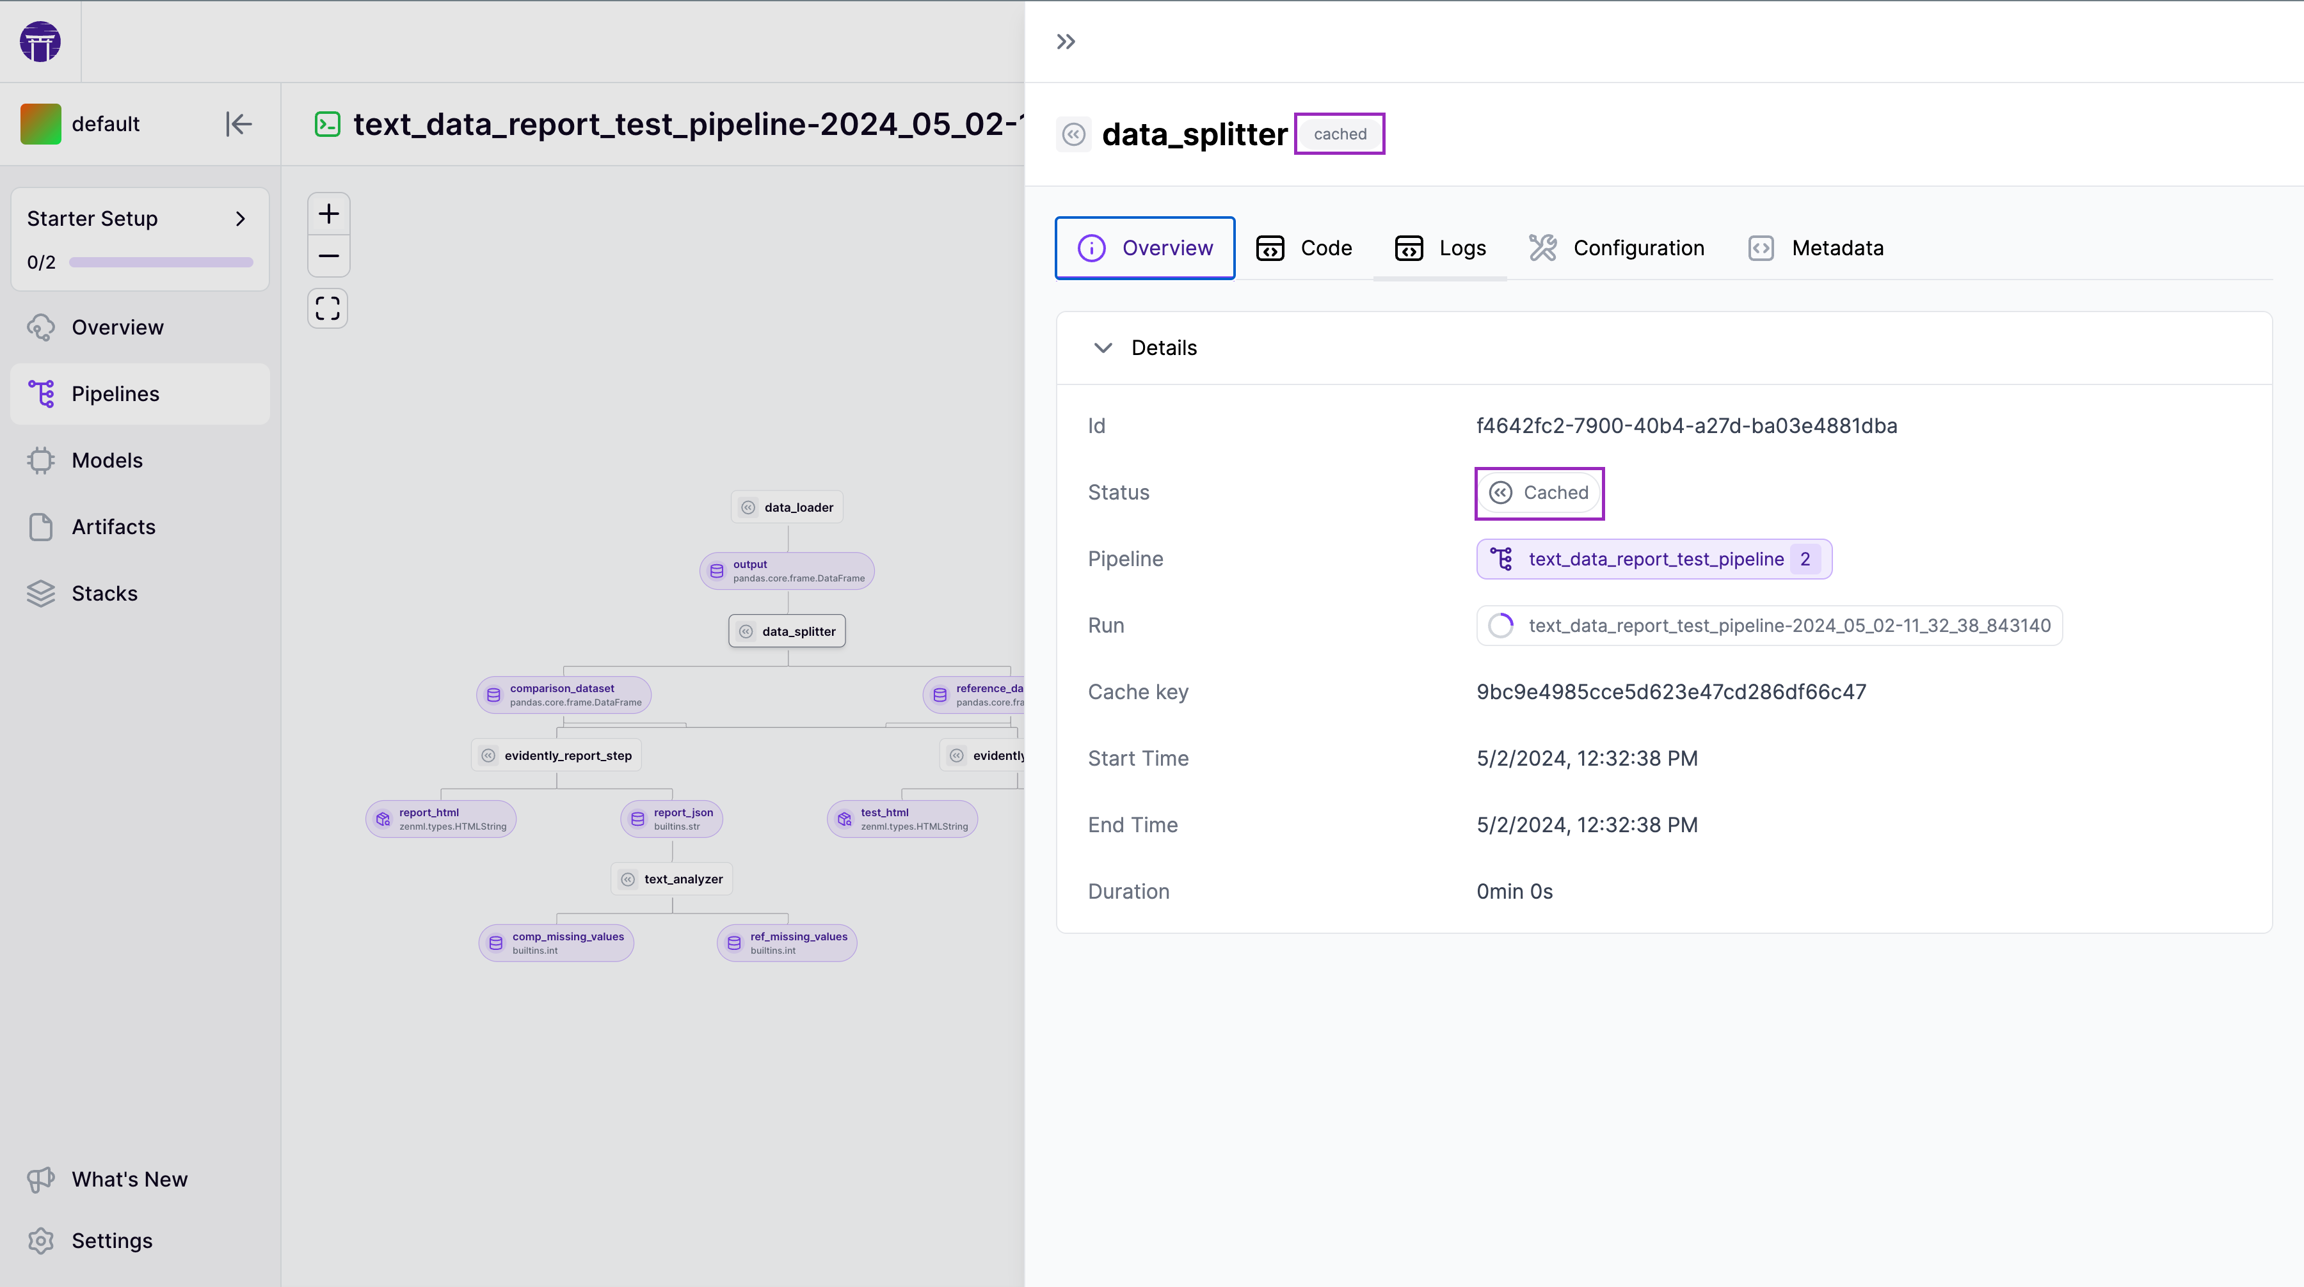Collapse the Details section
The height and width of the screenshot is (1287, 2304).
pos(1104,347)
